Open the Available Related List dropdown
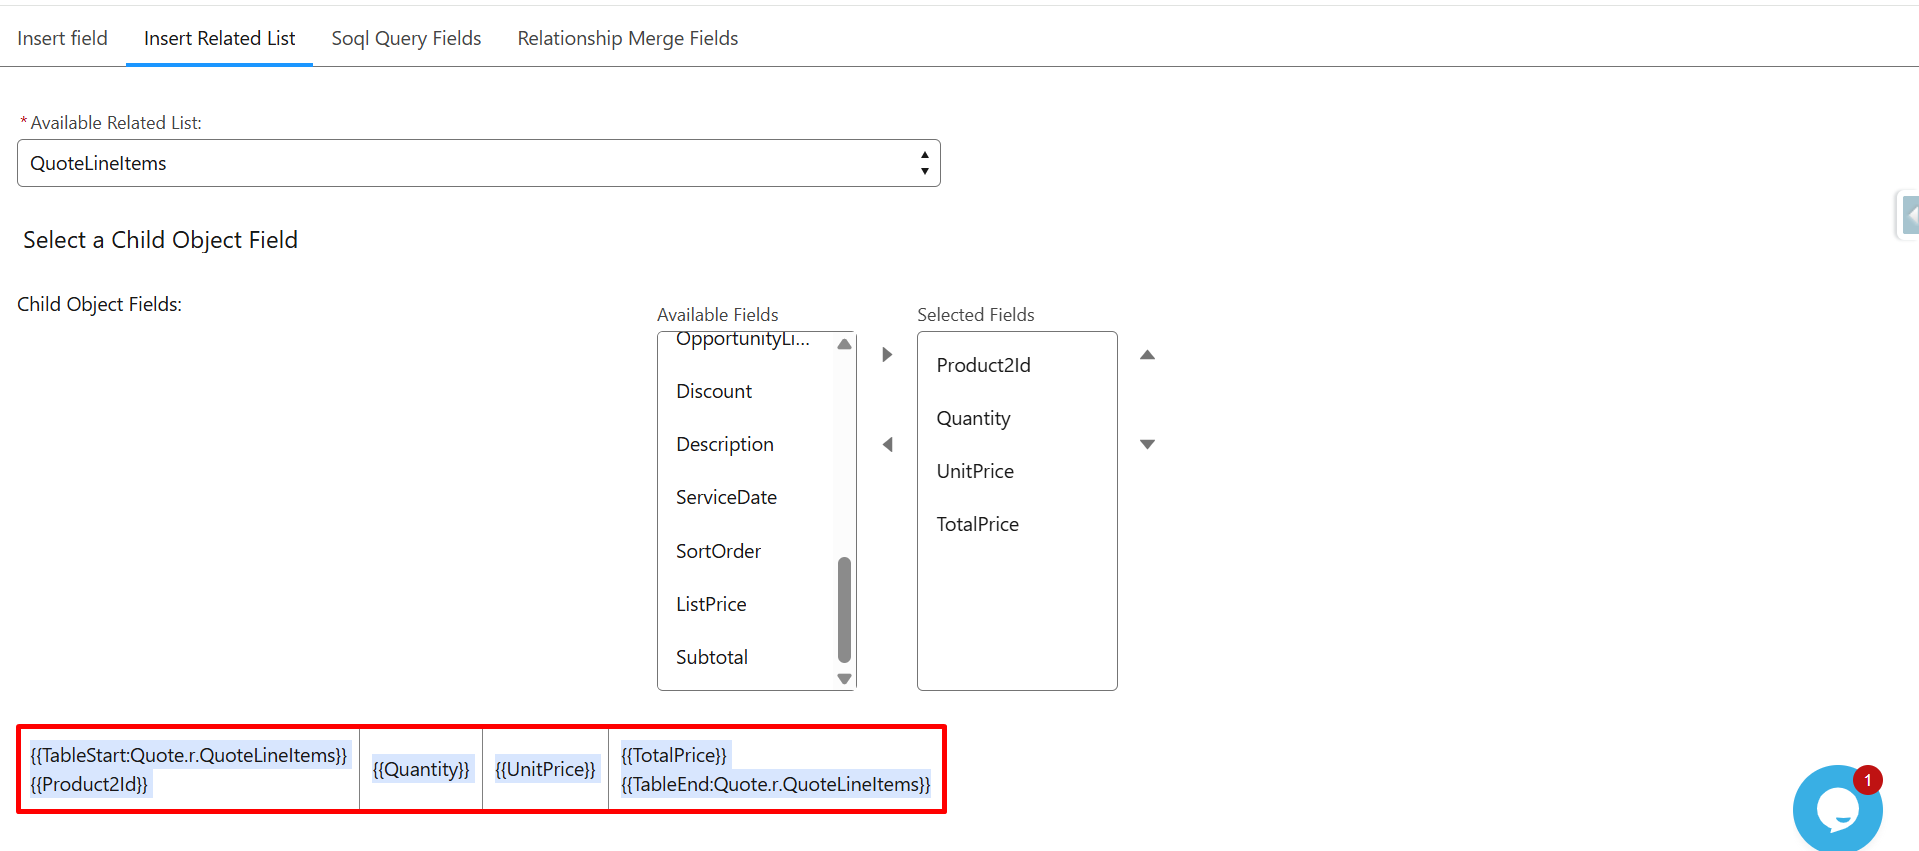The width and height of the screenshot is (1919, 851). [x=478, y=163]
